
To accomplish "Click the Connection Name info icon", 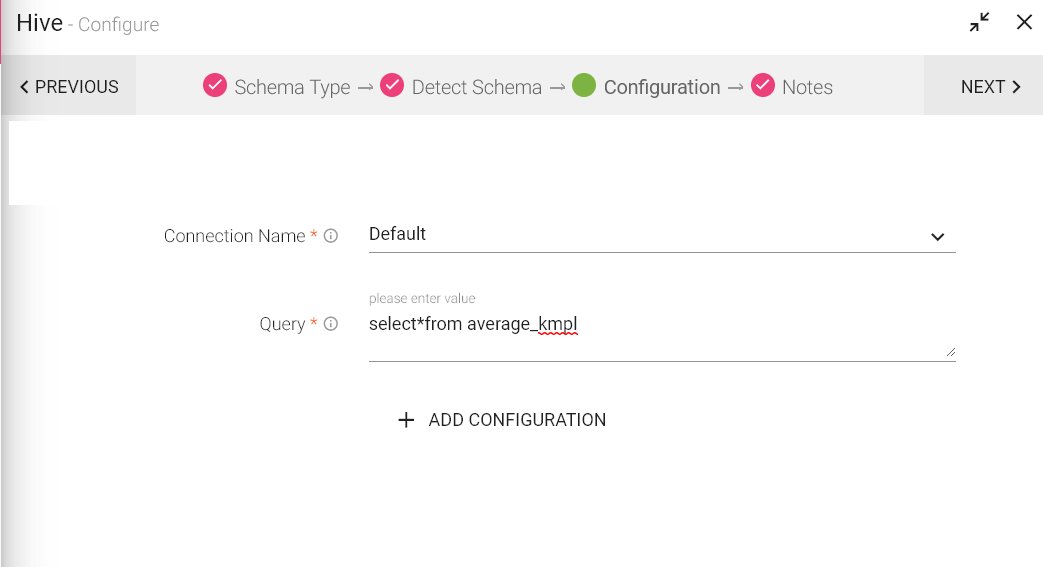I will click(x=331, y=237).
